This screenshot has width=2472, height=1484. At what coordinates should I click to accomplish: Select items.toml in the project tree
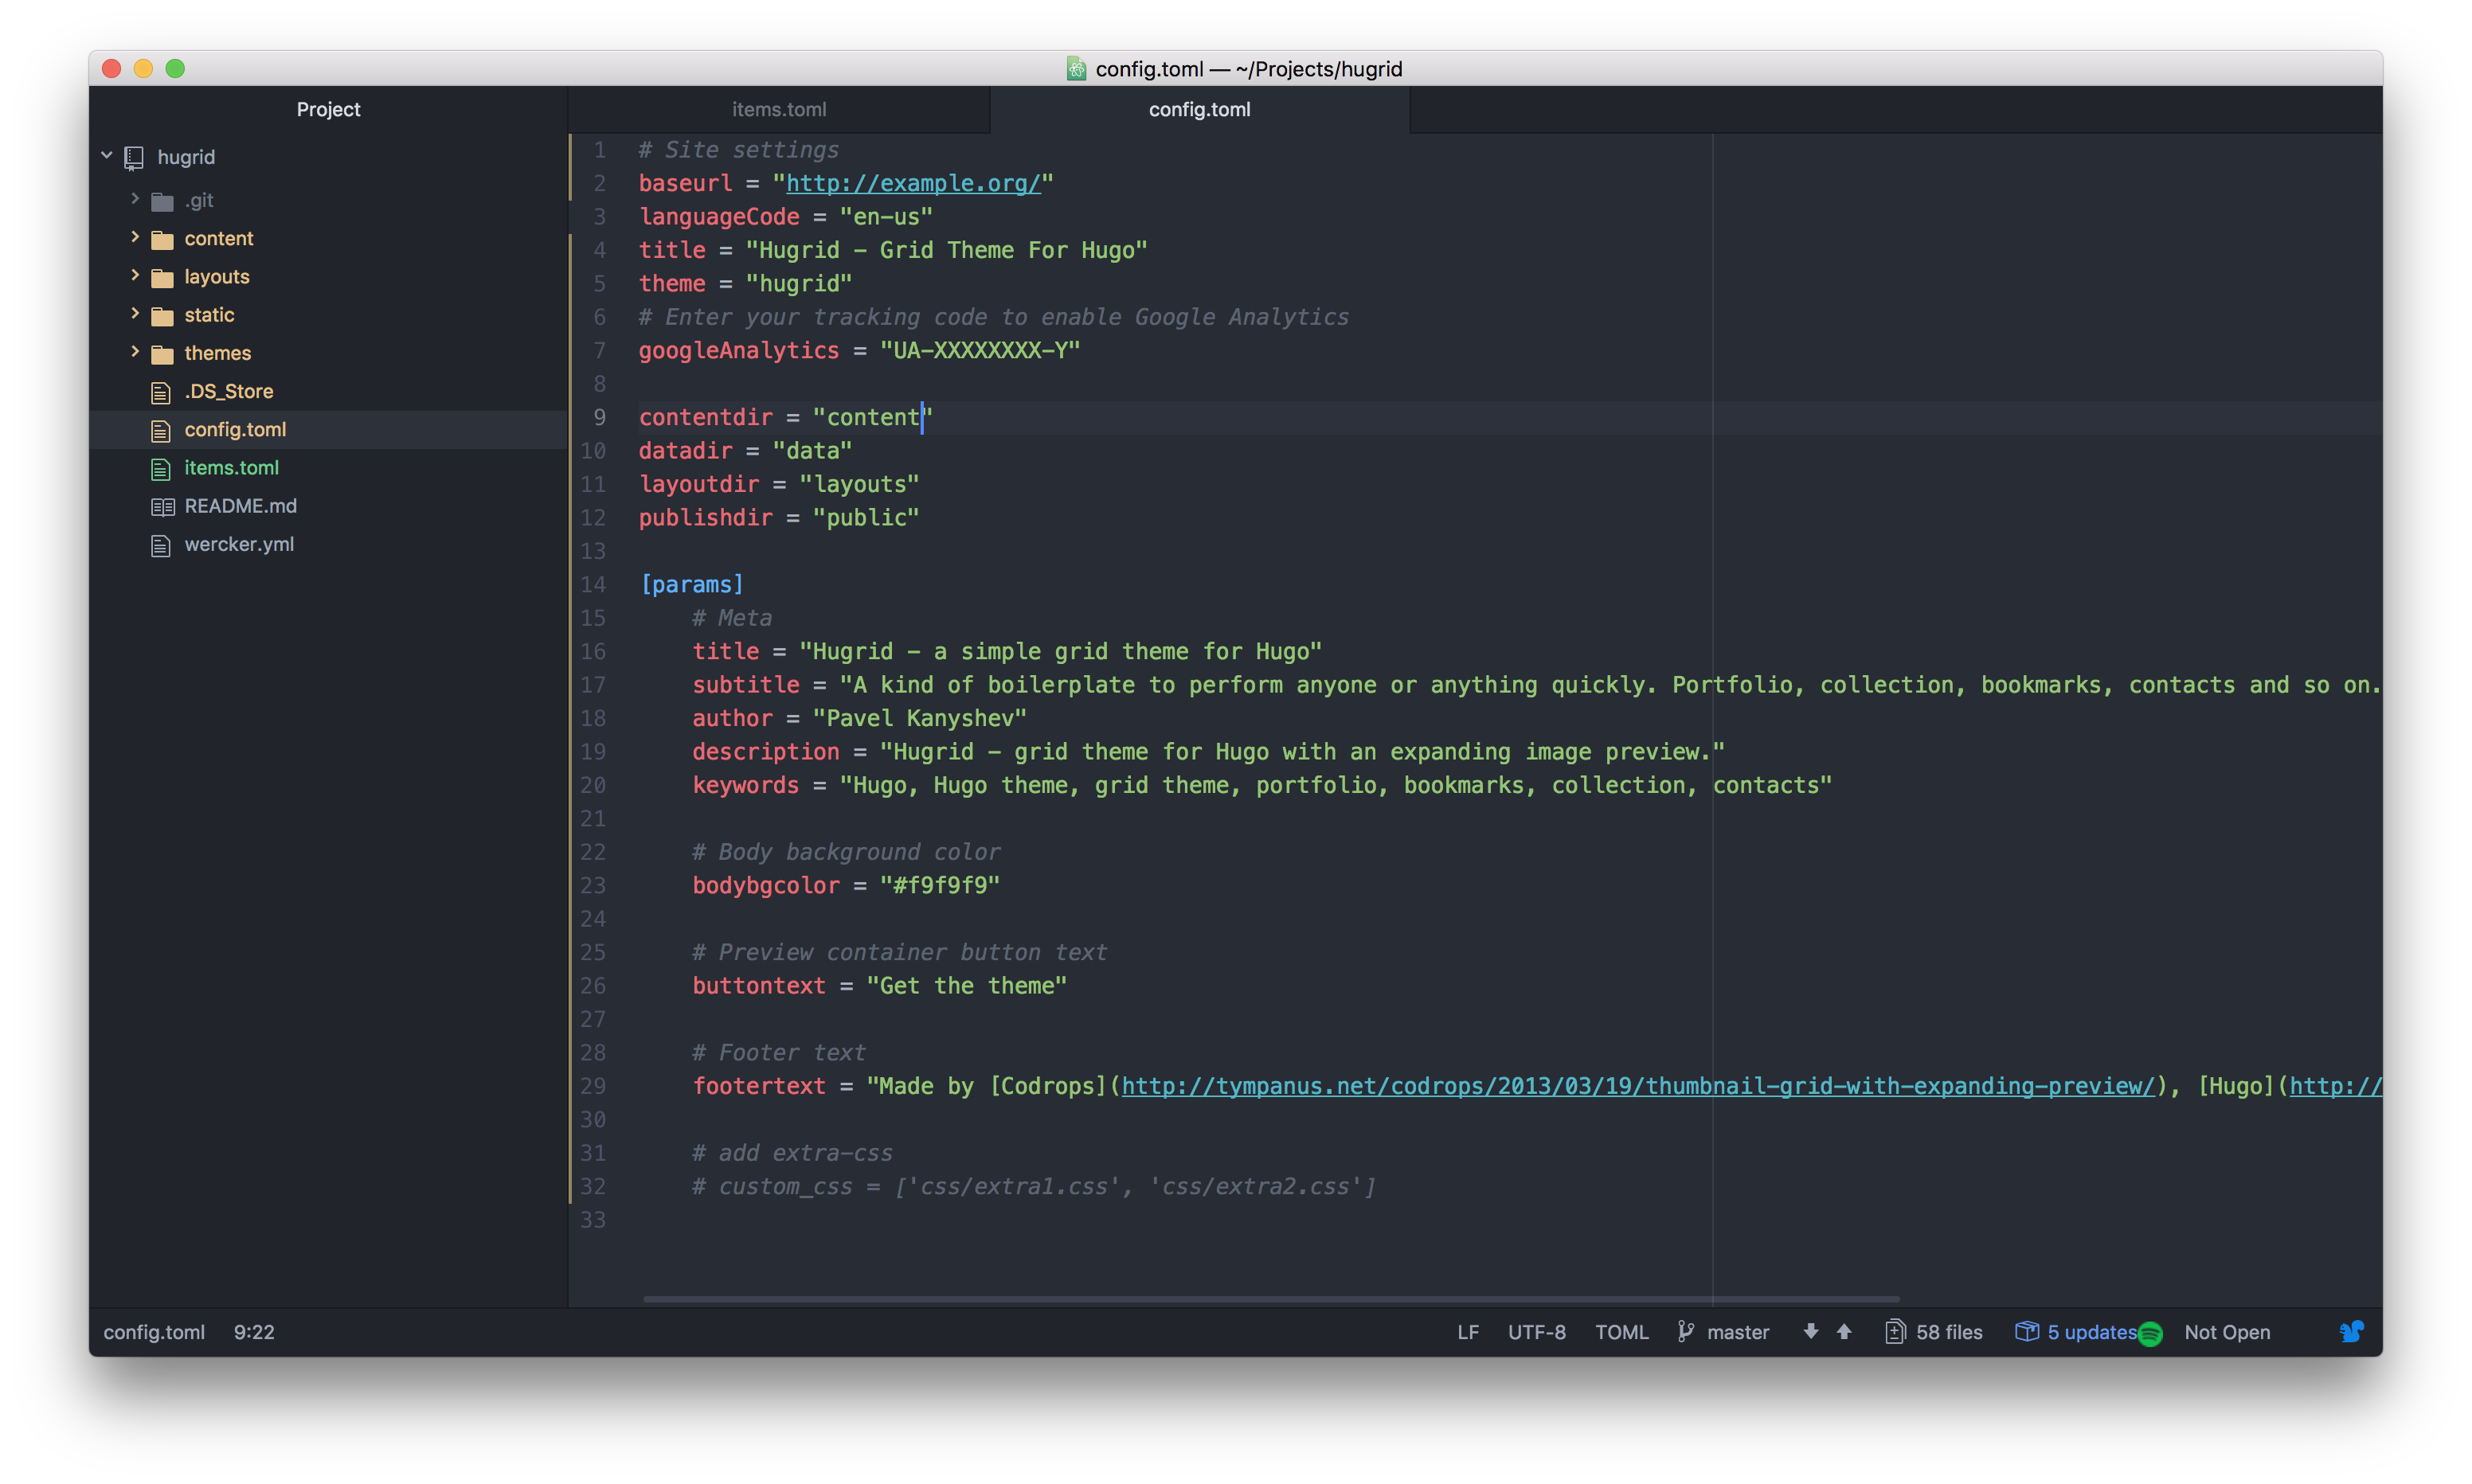click(231, 468)
